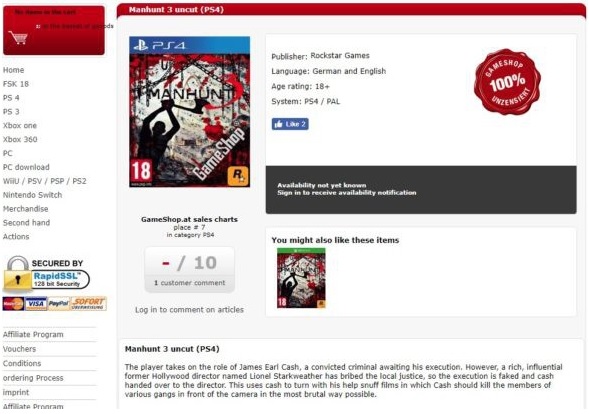589x414 pixels.
Task: Click the MasterCard payment icon
Action: coord(14,304)
